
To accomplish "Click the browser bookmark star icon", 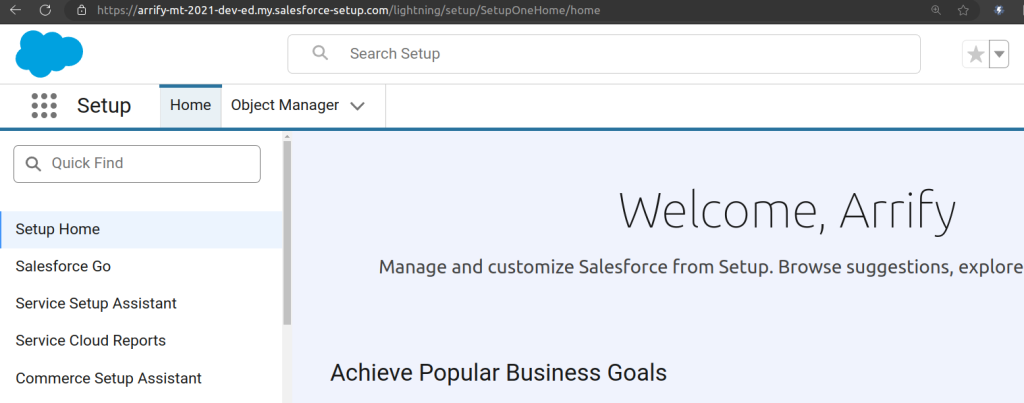I will coord(963,10).
